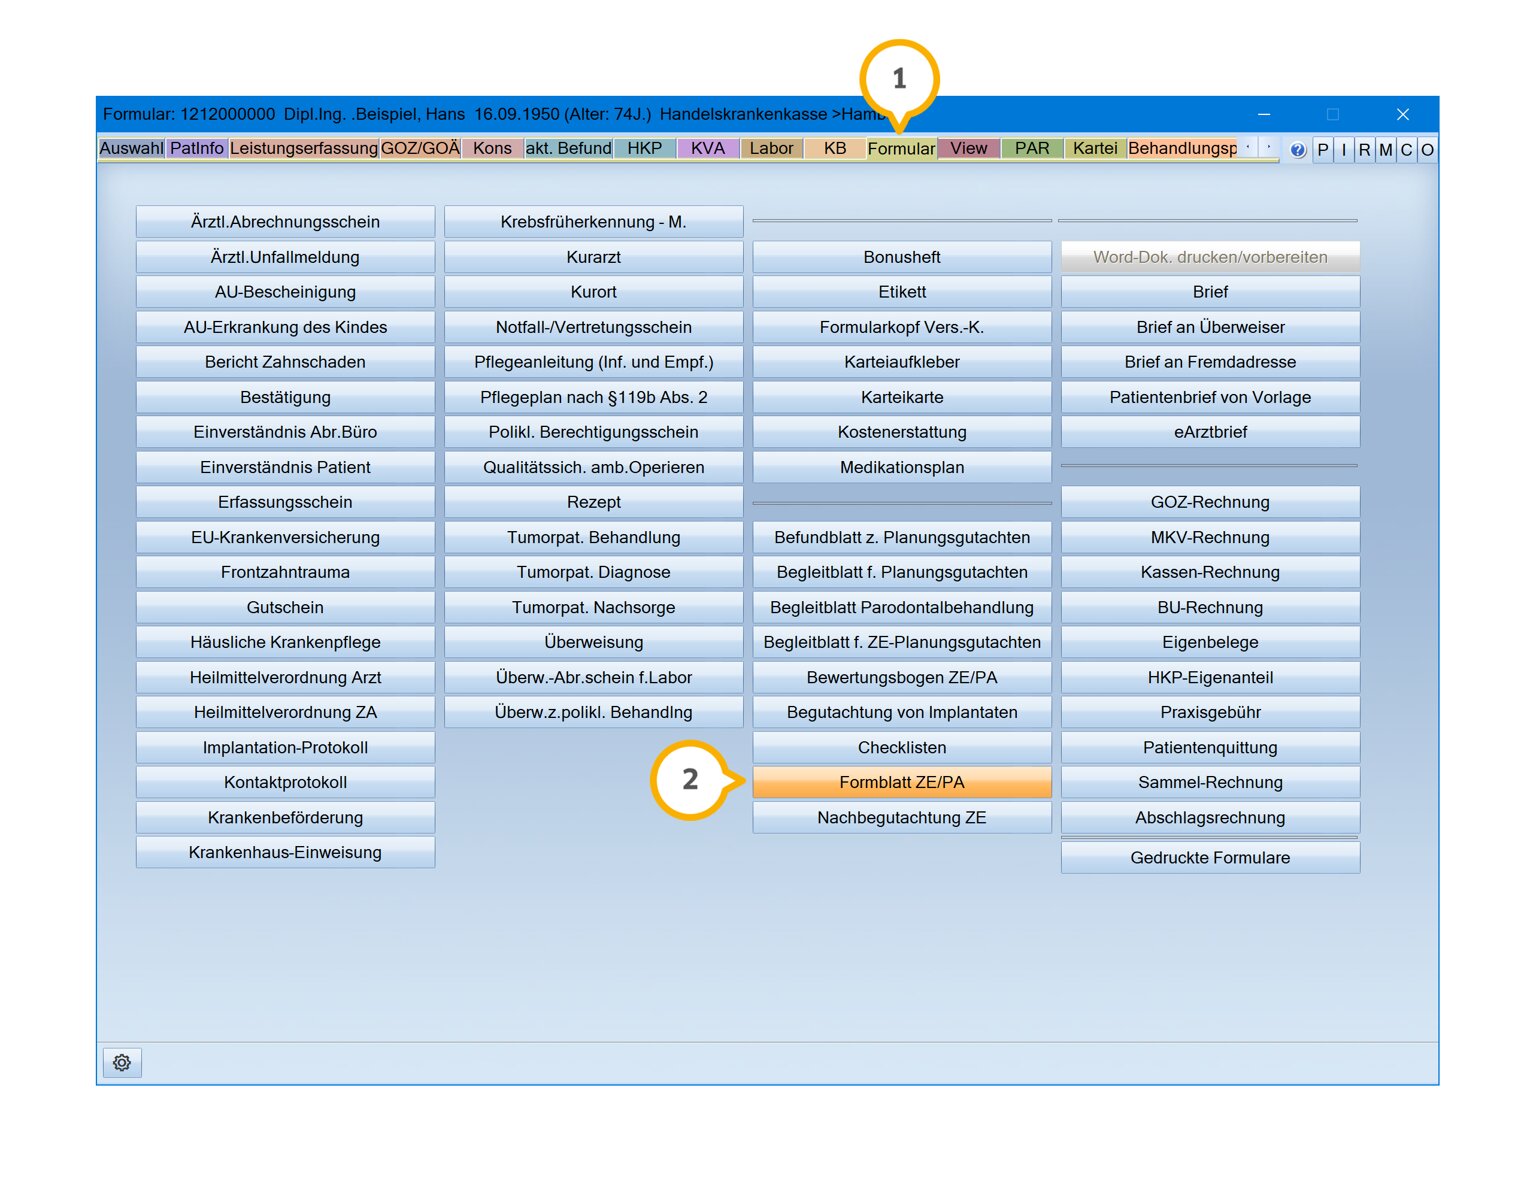Screen dimensions: 1536x1182
Task: Open the View tab
Action: tap(969, 148)
